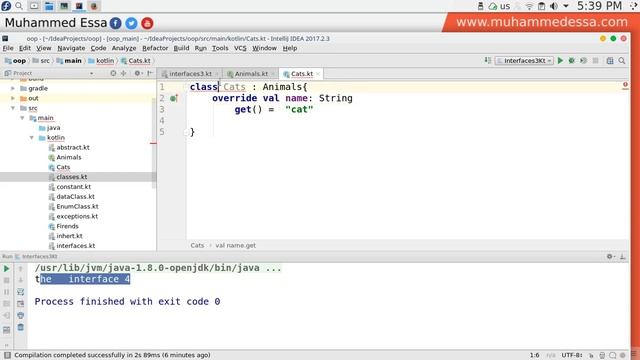Image resolution: width=640 pixels, height=360 pixels.
Task: Click the volume icon in system tray
Action: click(x=553, y=6)
